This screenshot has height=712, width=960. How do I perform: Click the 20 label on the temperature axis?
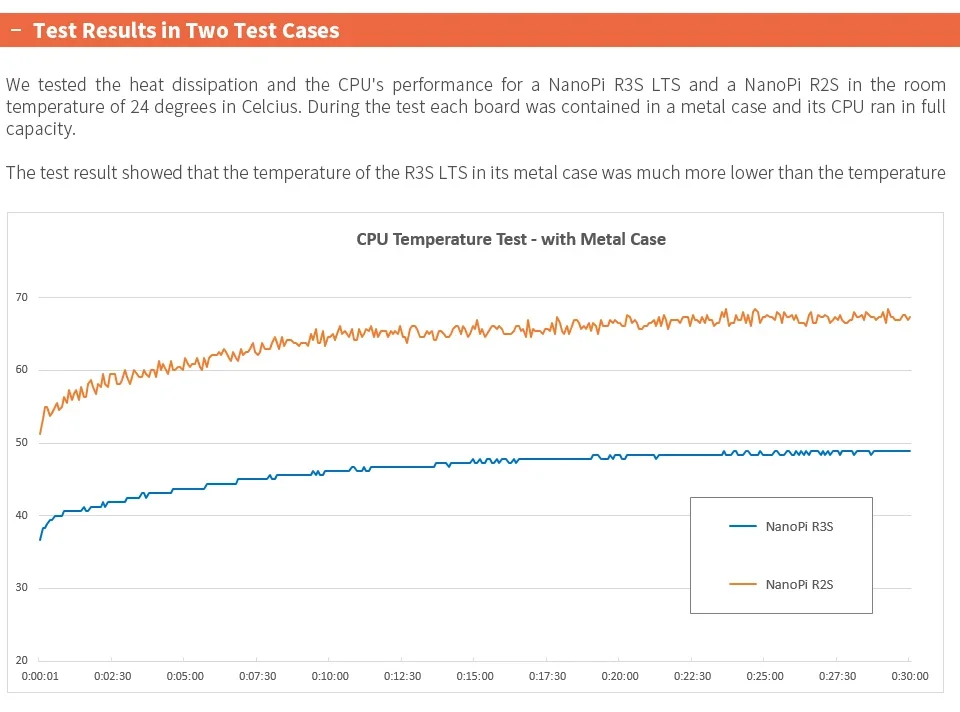pyautogui.click(x=21, y=661)
